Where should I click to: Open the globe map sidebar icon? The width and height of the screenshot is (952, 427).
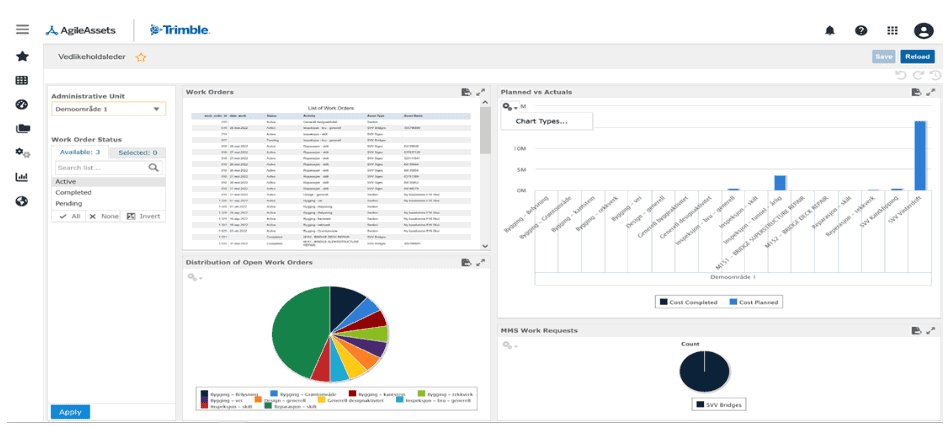pos(22,201)
